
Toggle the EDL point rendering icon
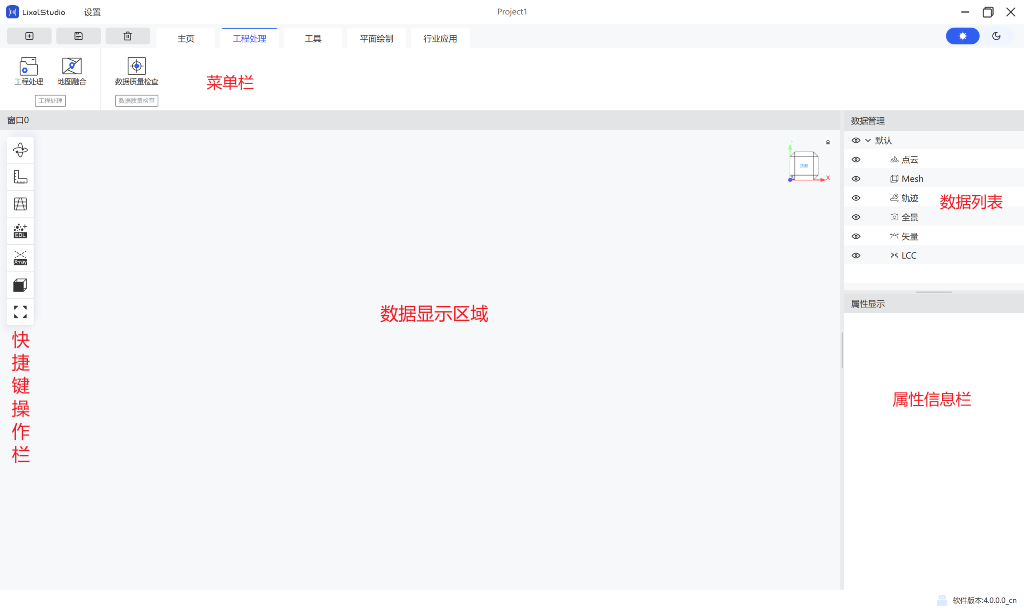(20, 231)
